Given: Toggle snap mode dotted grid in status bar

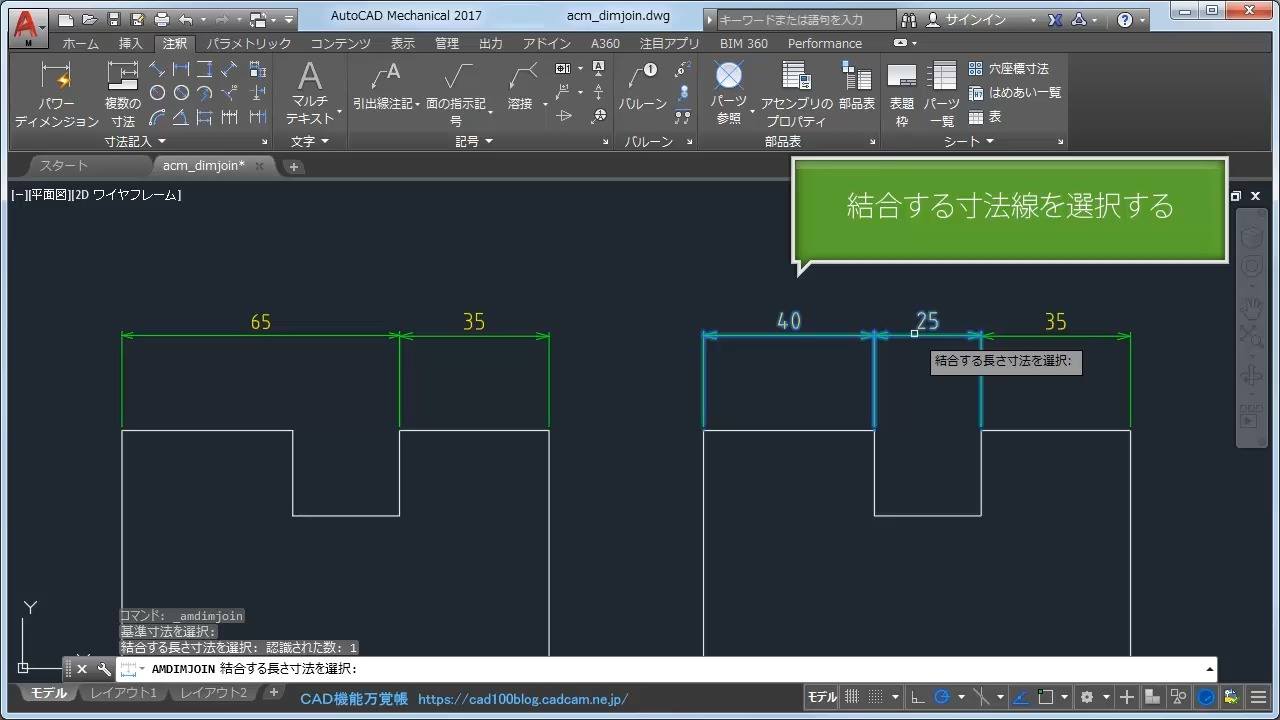Looking at the screenshot, I should [875, 697].
